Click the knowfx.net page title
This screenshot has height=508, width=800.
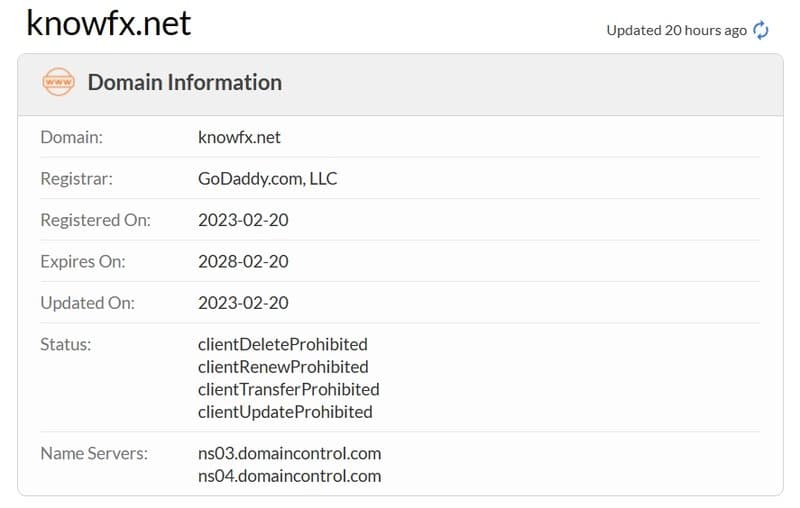click(x=108, y=23)
